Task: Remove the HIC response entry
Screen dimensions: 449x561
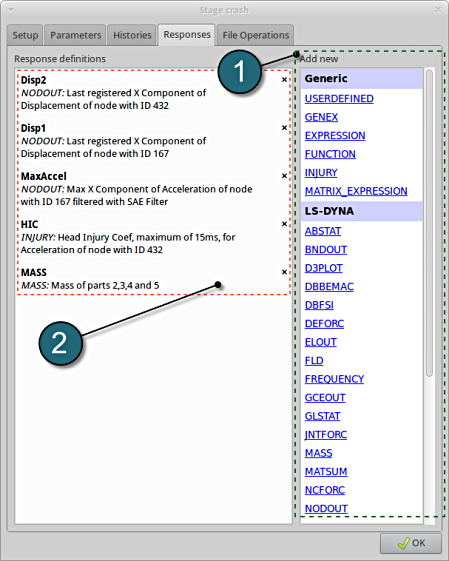Action: pyautogui.click(x=284, y=224)
